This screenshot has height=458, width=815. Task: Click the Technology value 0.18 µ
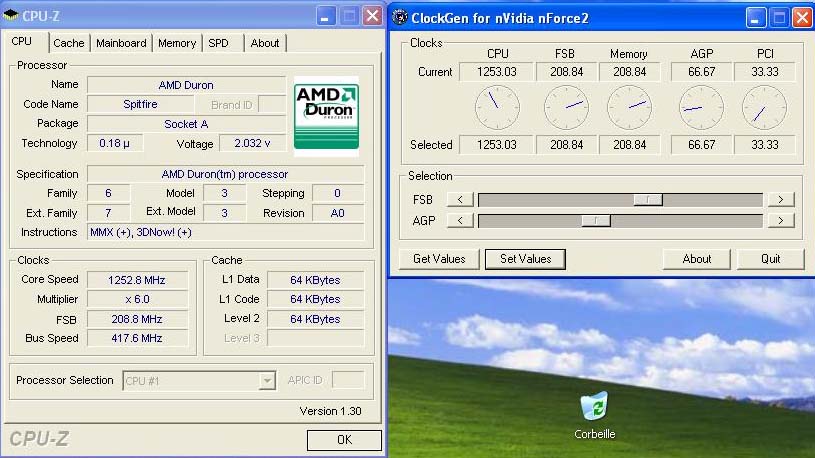114,143
